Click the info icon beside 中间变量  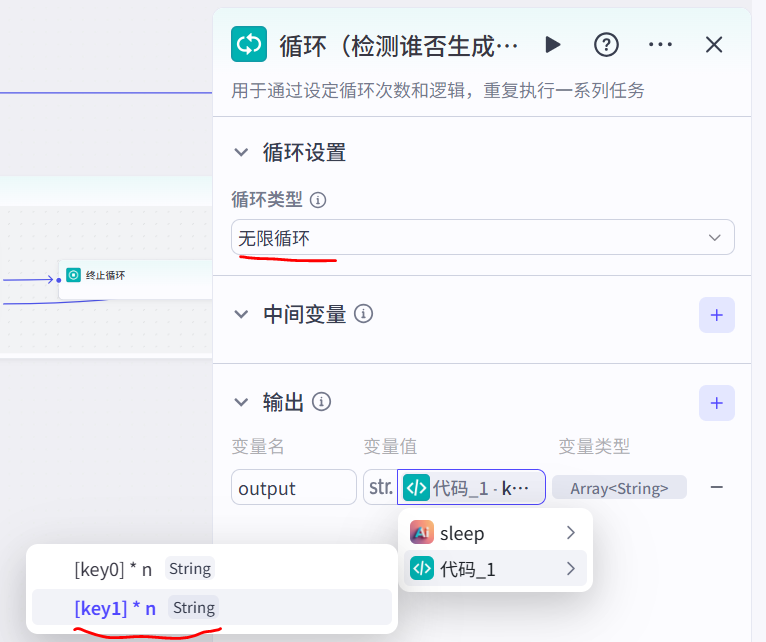coord(363,314)
